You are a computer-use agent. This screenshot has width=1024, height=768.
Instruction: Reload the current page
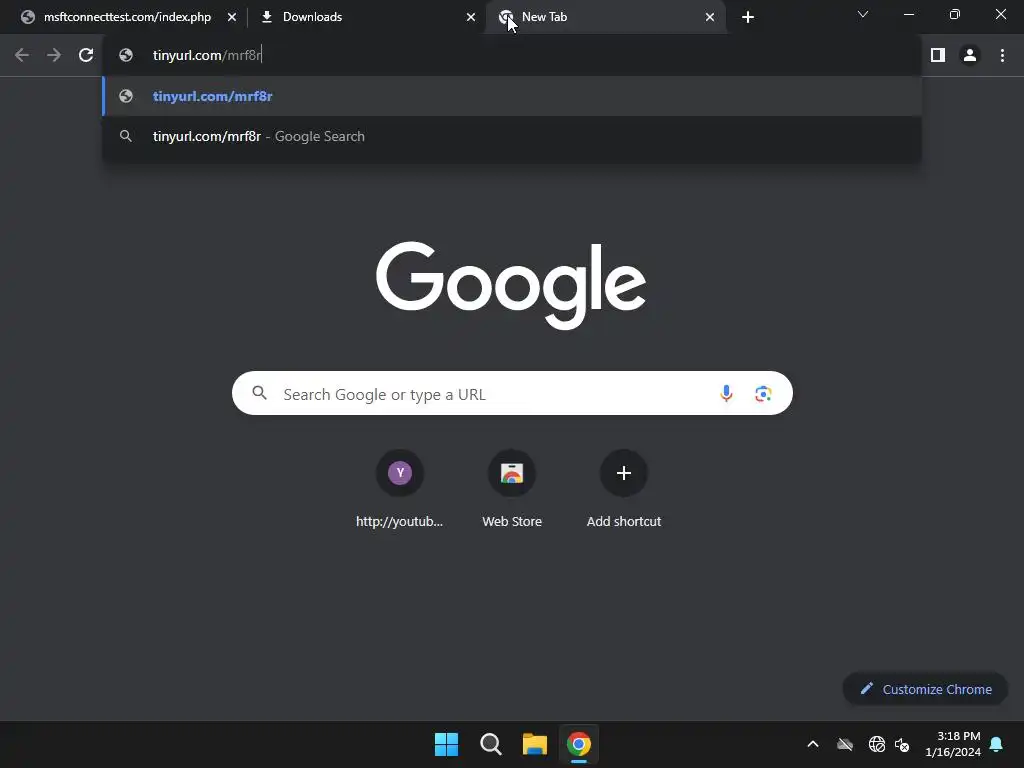tap(86, 56)
